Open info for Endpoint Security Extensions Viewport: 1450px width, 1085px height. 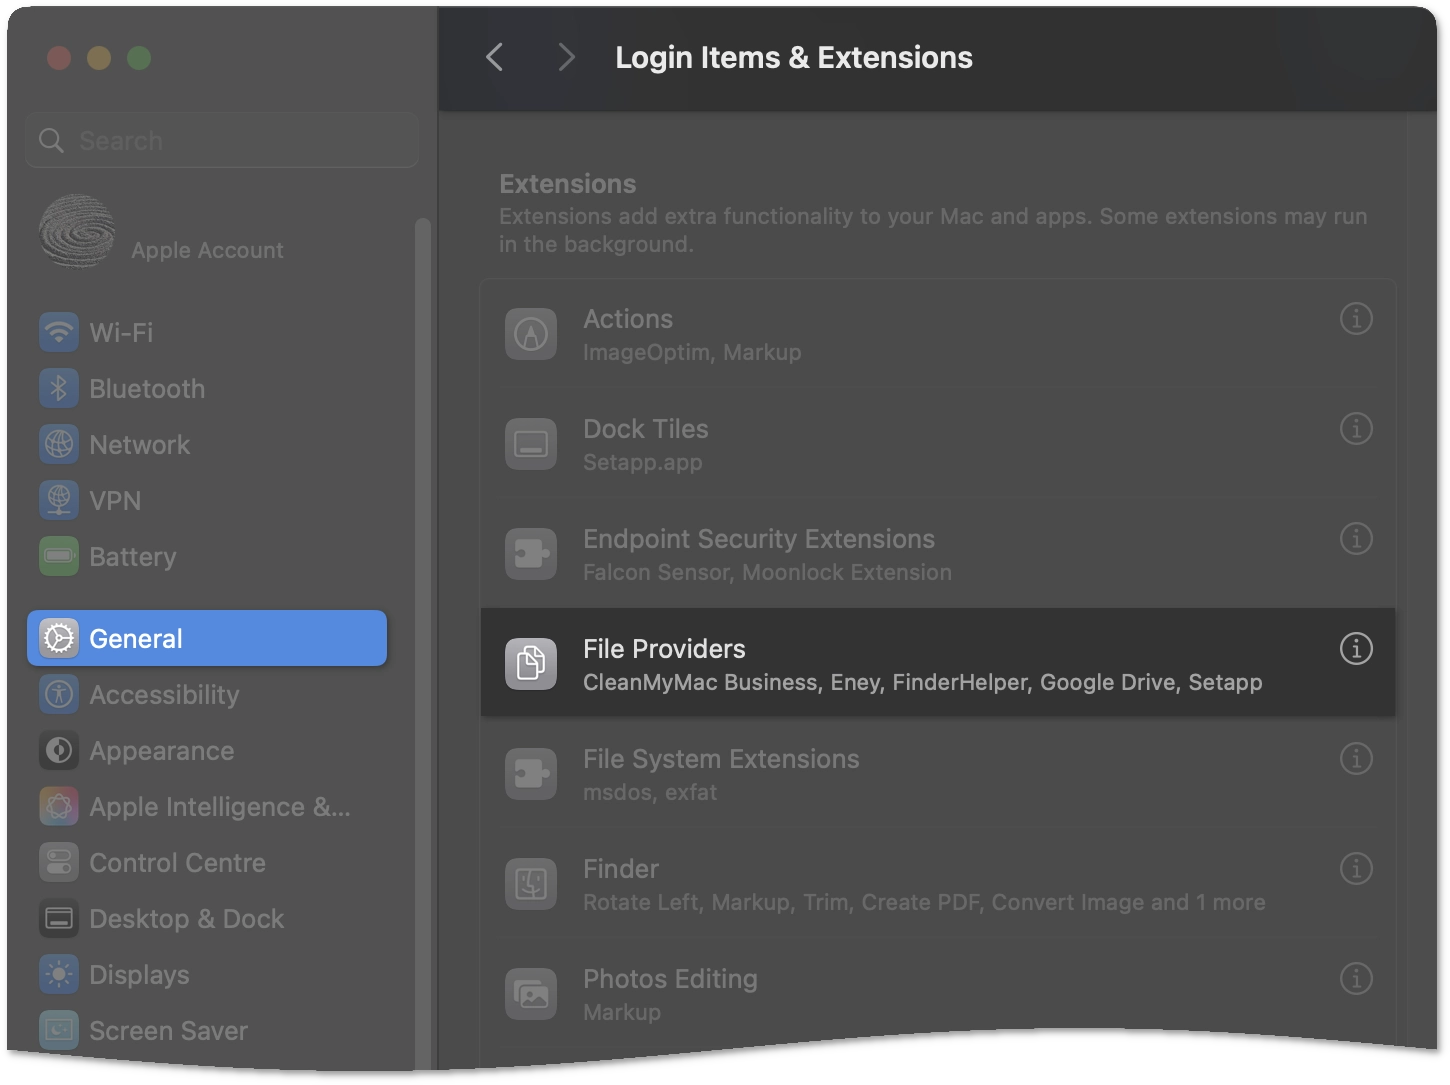pos(1356,539)
